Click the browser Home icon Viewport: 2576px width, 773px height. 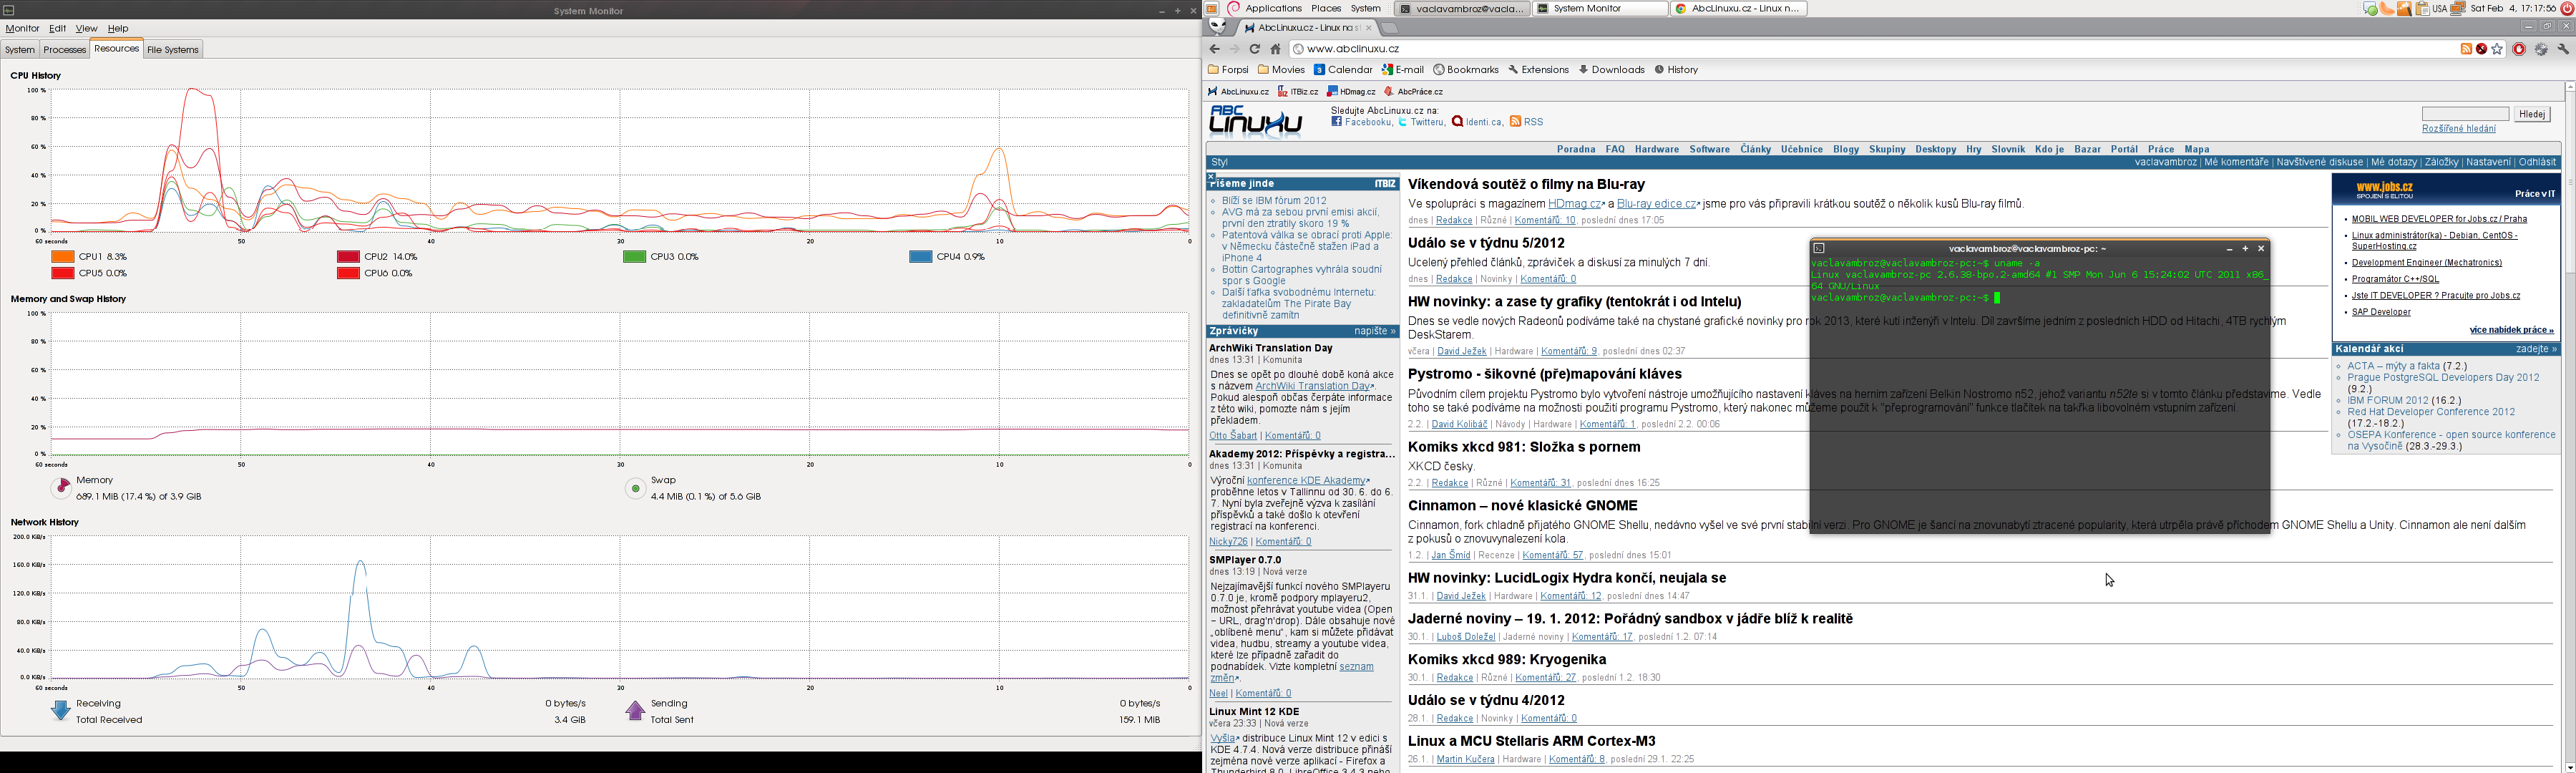pyautogui.click(x=1276, y=49)
